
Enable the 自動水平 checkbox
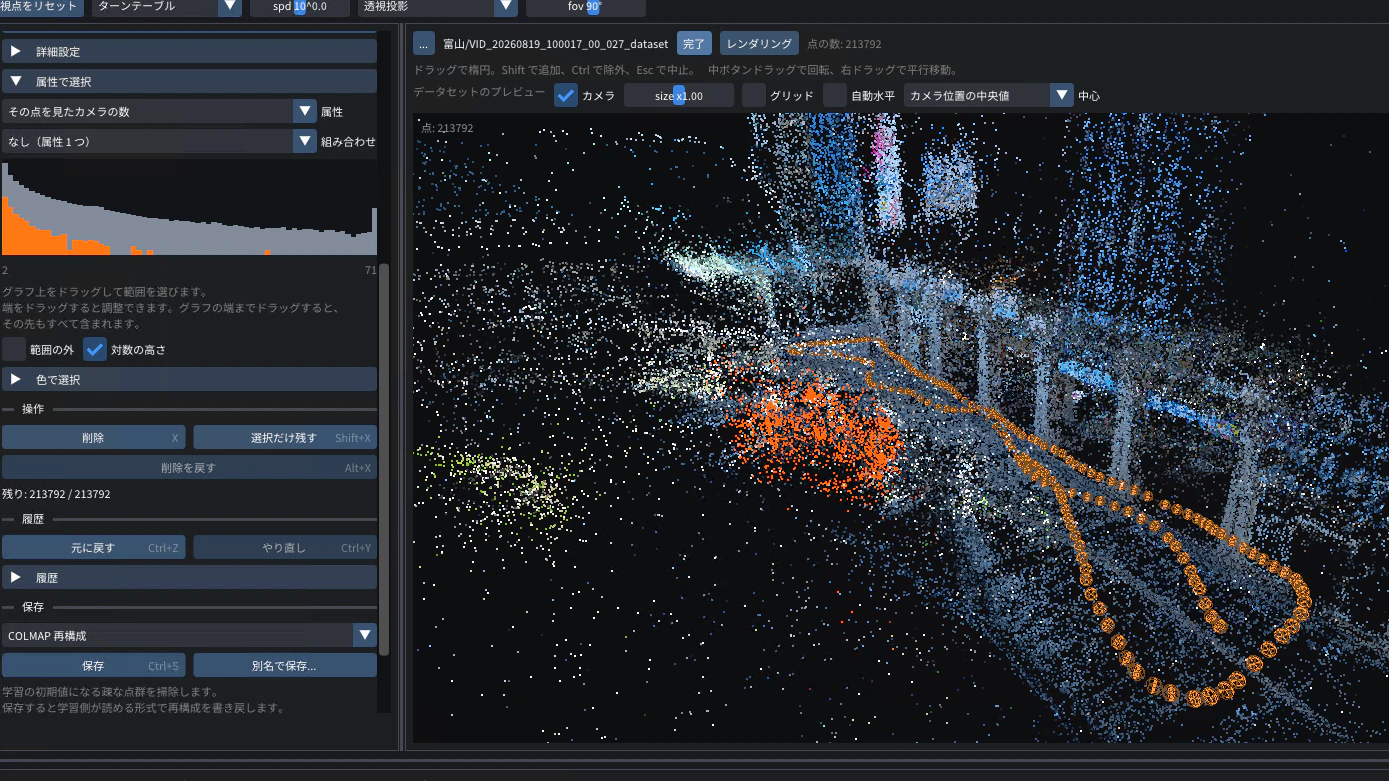[x=835, y=96]
